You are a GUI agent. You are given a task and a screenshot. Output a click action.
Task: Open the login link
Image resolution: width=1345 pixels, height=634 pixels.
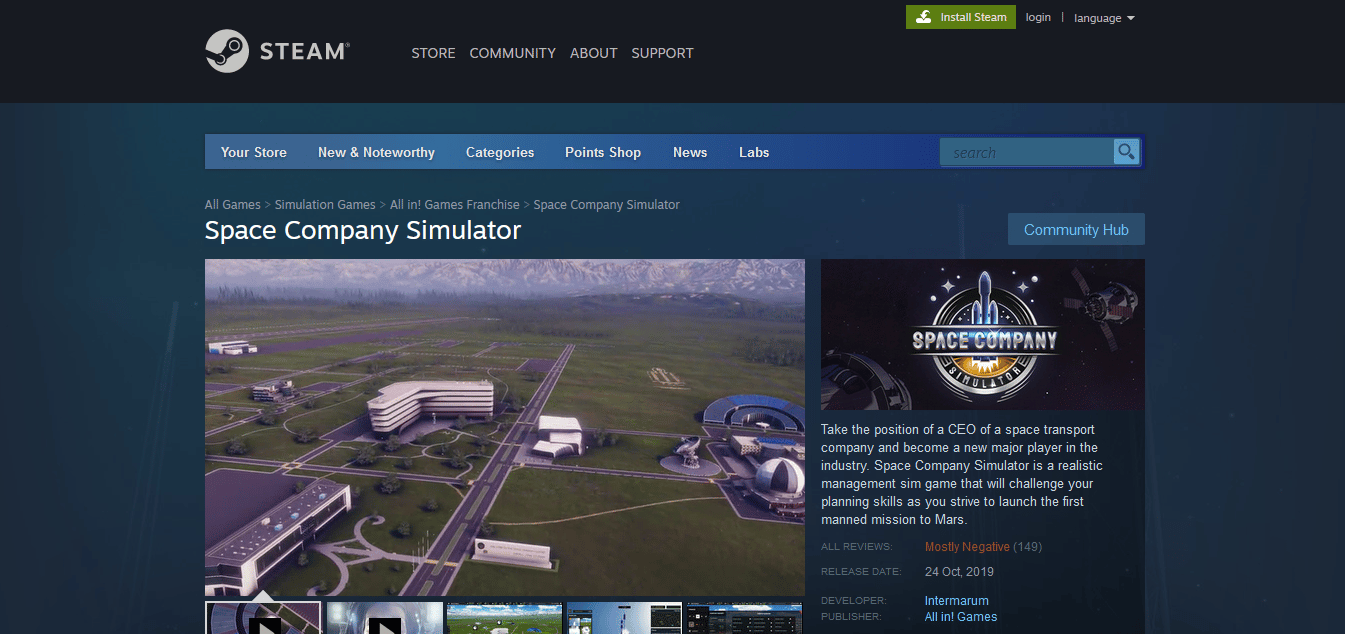1038,17
